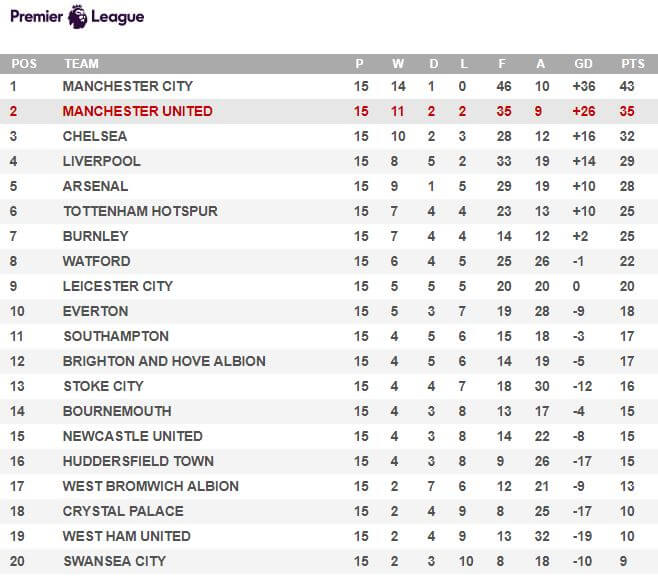Click Burnley team name

[96, 236]
